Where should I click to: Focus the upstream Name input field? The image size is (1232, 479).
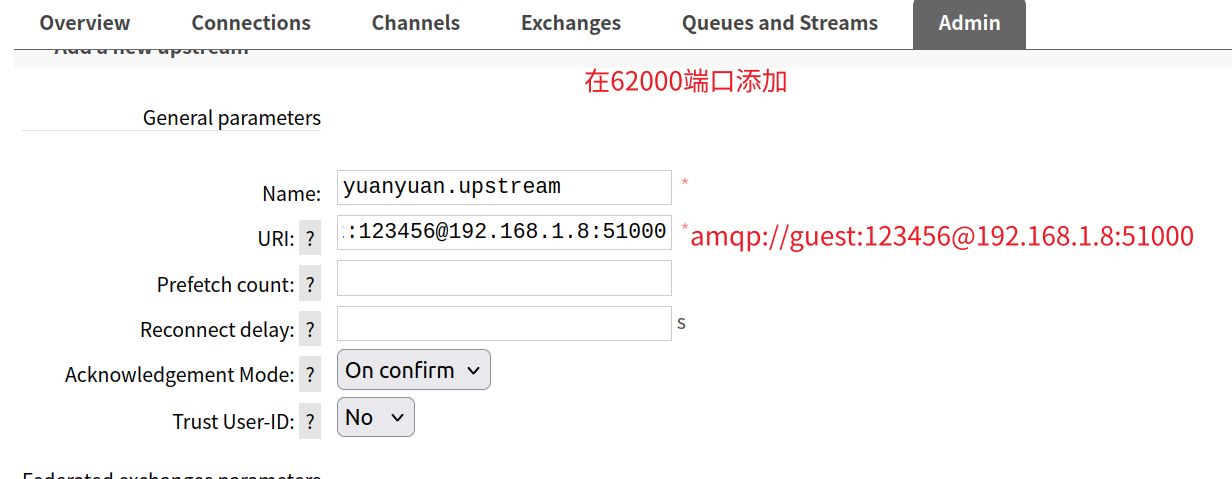click(504, 187)
